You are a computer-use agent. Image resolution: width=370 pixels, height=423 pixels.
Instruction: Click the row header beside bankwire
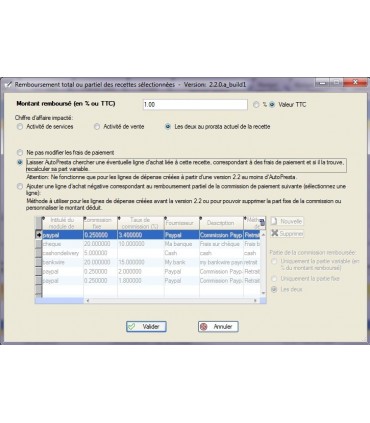click(x=39, y=262)
